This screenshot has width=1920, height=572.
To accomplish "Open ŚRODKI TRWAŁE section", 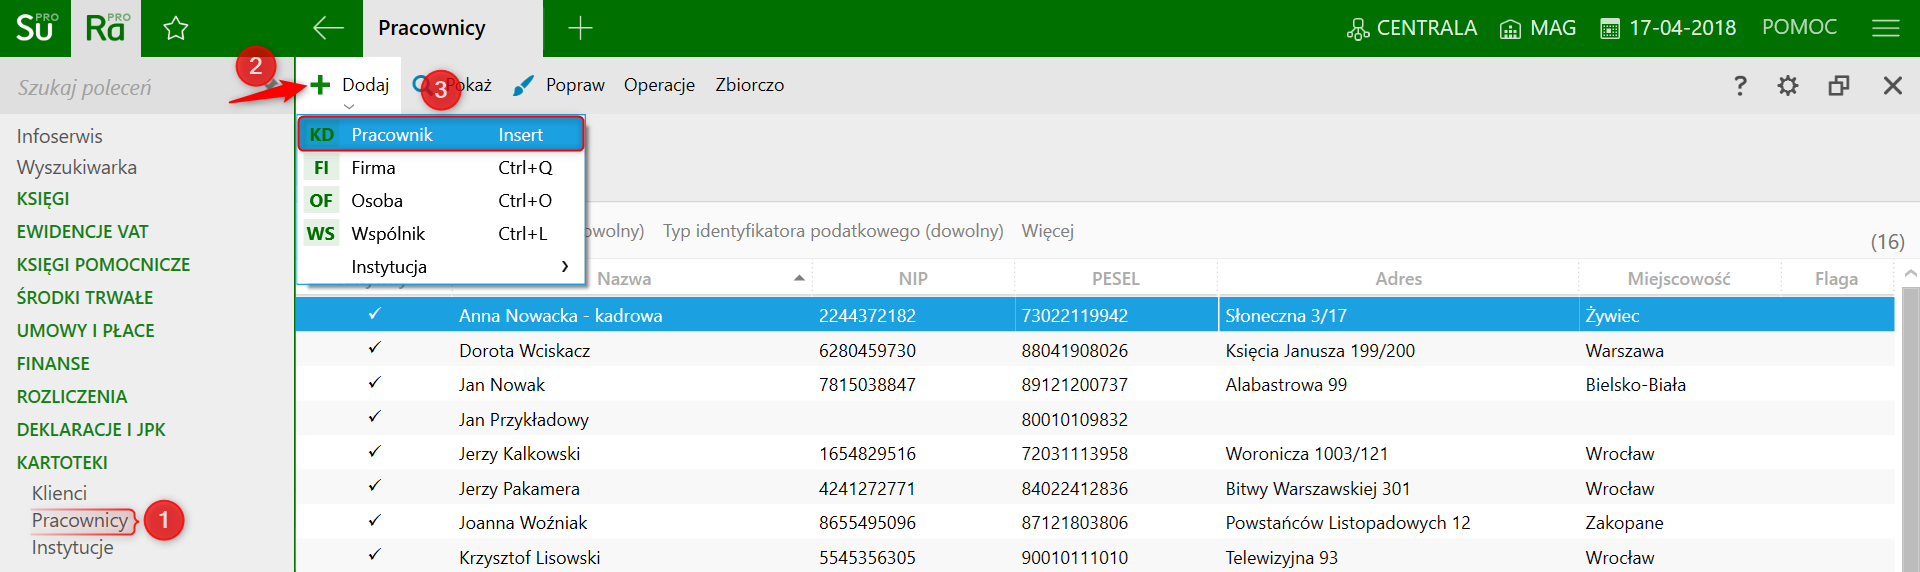I will tap(84, 297).
